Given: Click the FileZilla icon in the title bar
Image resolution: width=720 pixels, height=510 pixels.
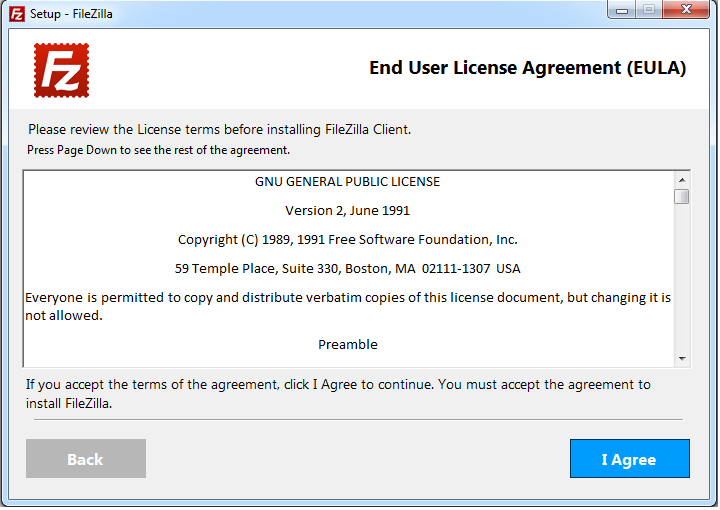Looking at the screenshot, I should pyautogui.click(x=15, y=12).
